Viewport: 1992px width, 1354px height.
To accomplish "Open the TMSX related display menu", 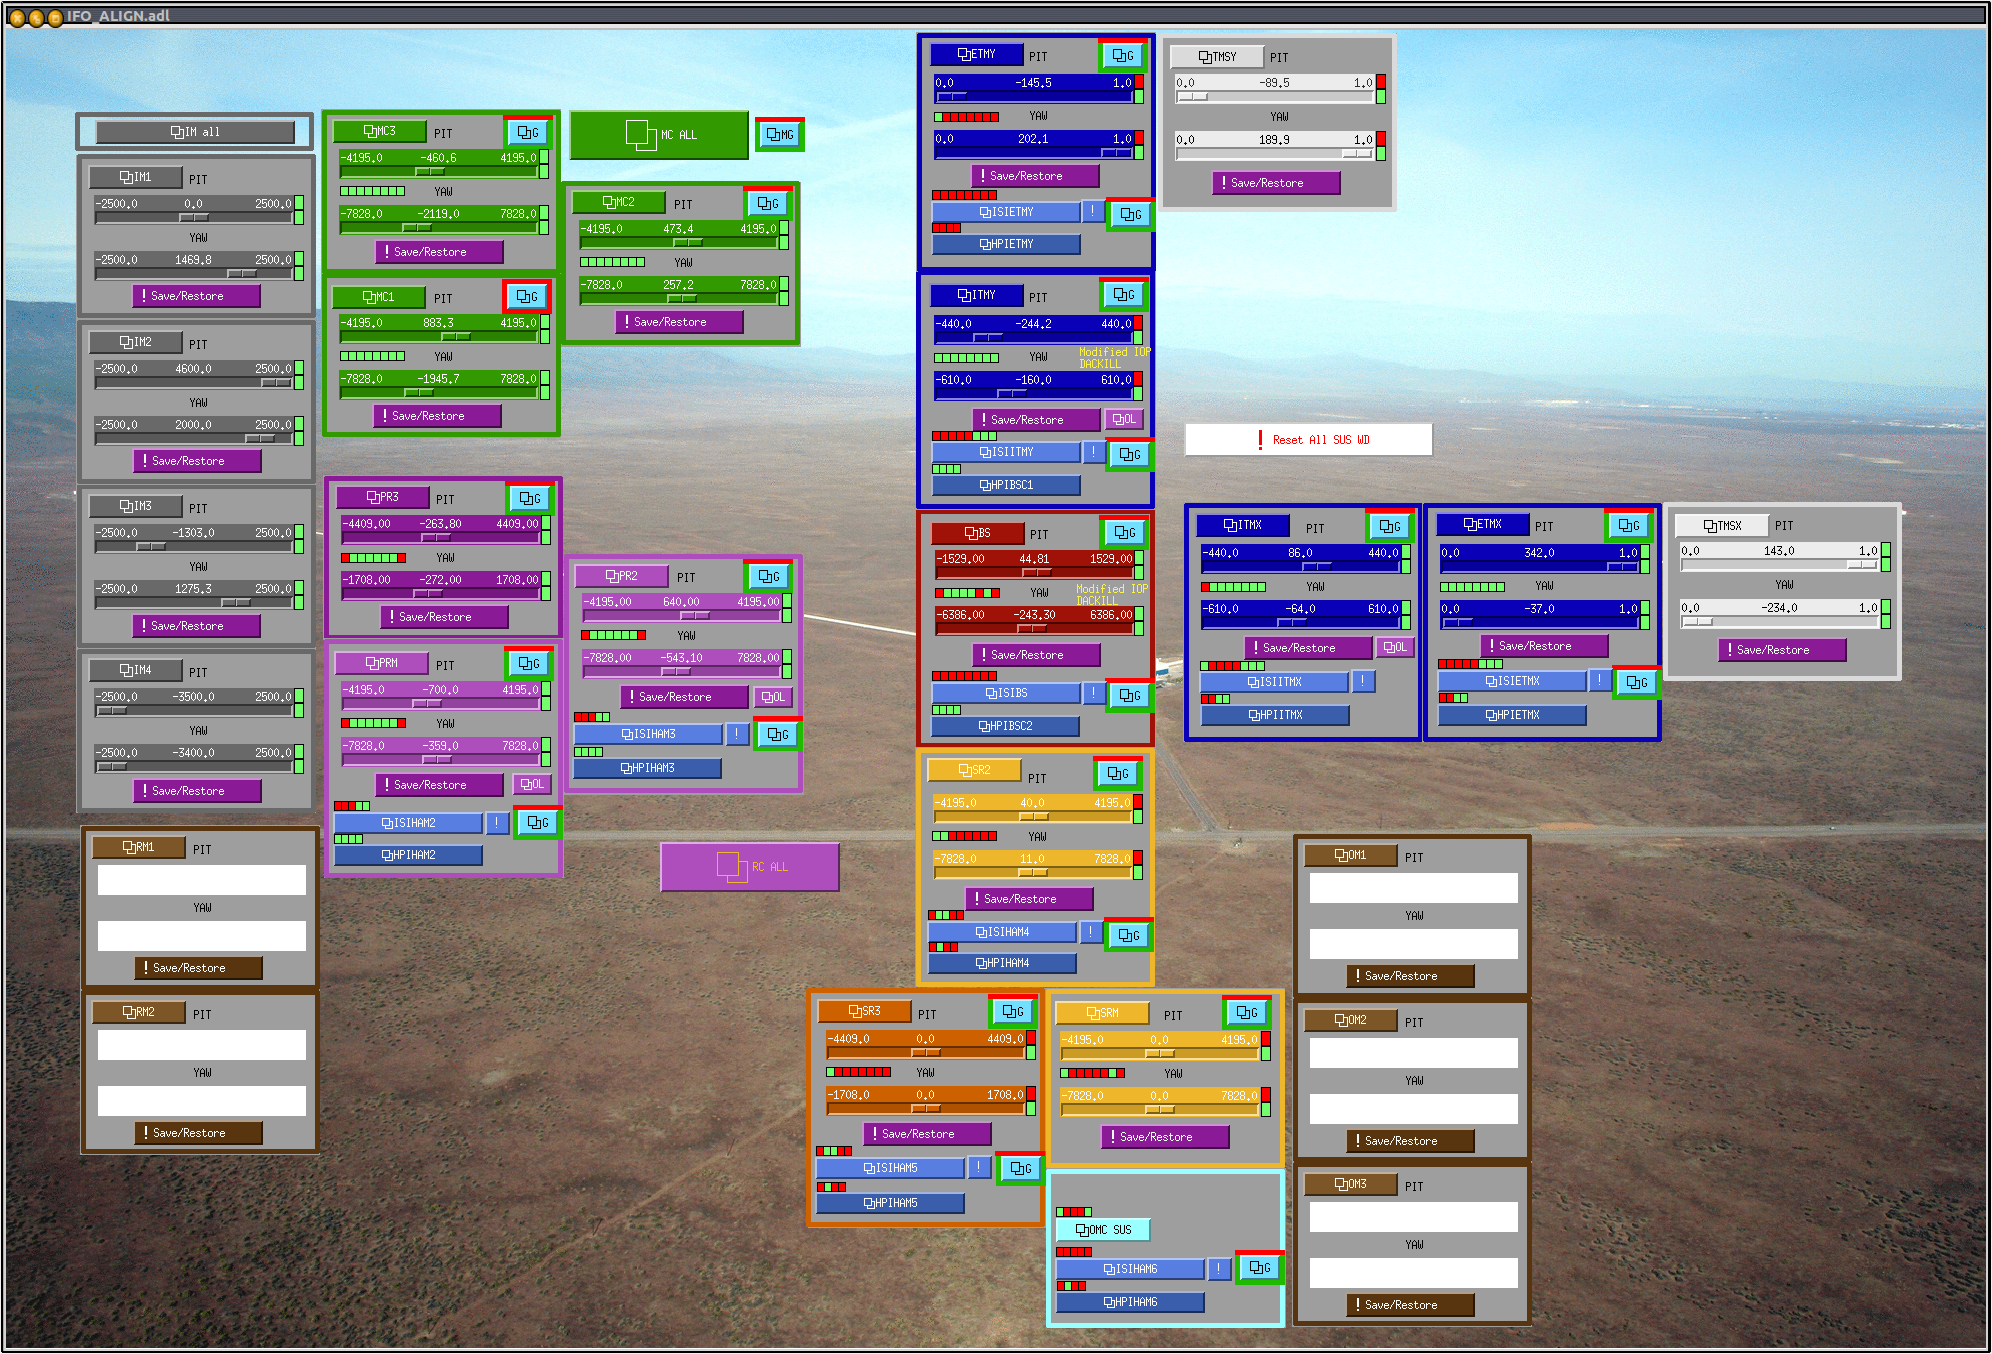I will [x=1722, y=525].
